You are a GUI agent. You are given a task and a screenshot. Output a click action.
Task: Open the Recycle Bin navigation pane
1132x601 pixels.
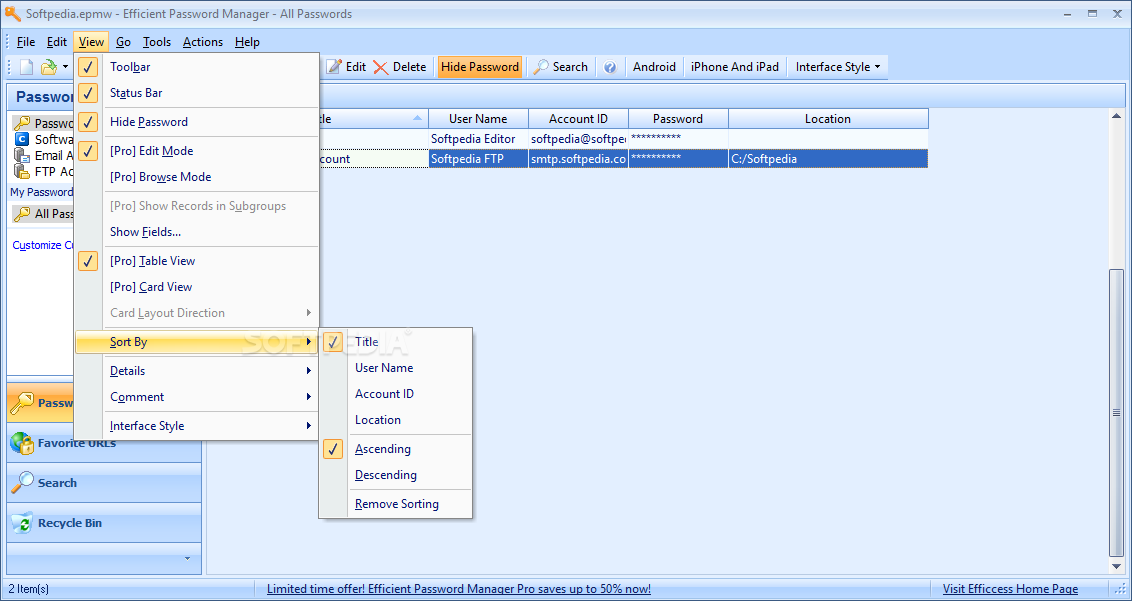pyautogui.click(x=105, y=523)
